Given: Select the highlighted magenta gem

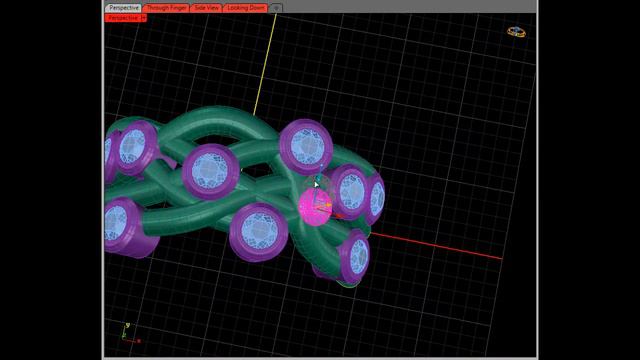Looking at the screenshot, I should [315, 207].
